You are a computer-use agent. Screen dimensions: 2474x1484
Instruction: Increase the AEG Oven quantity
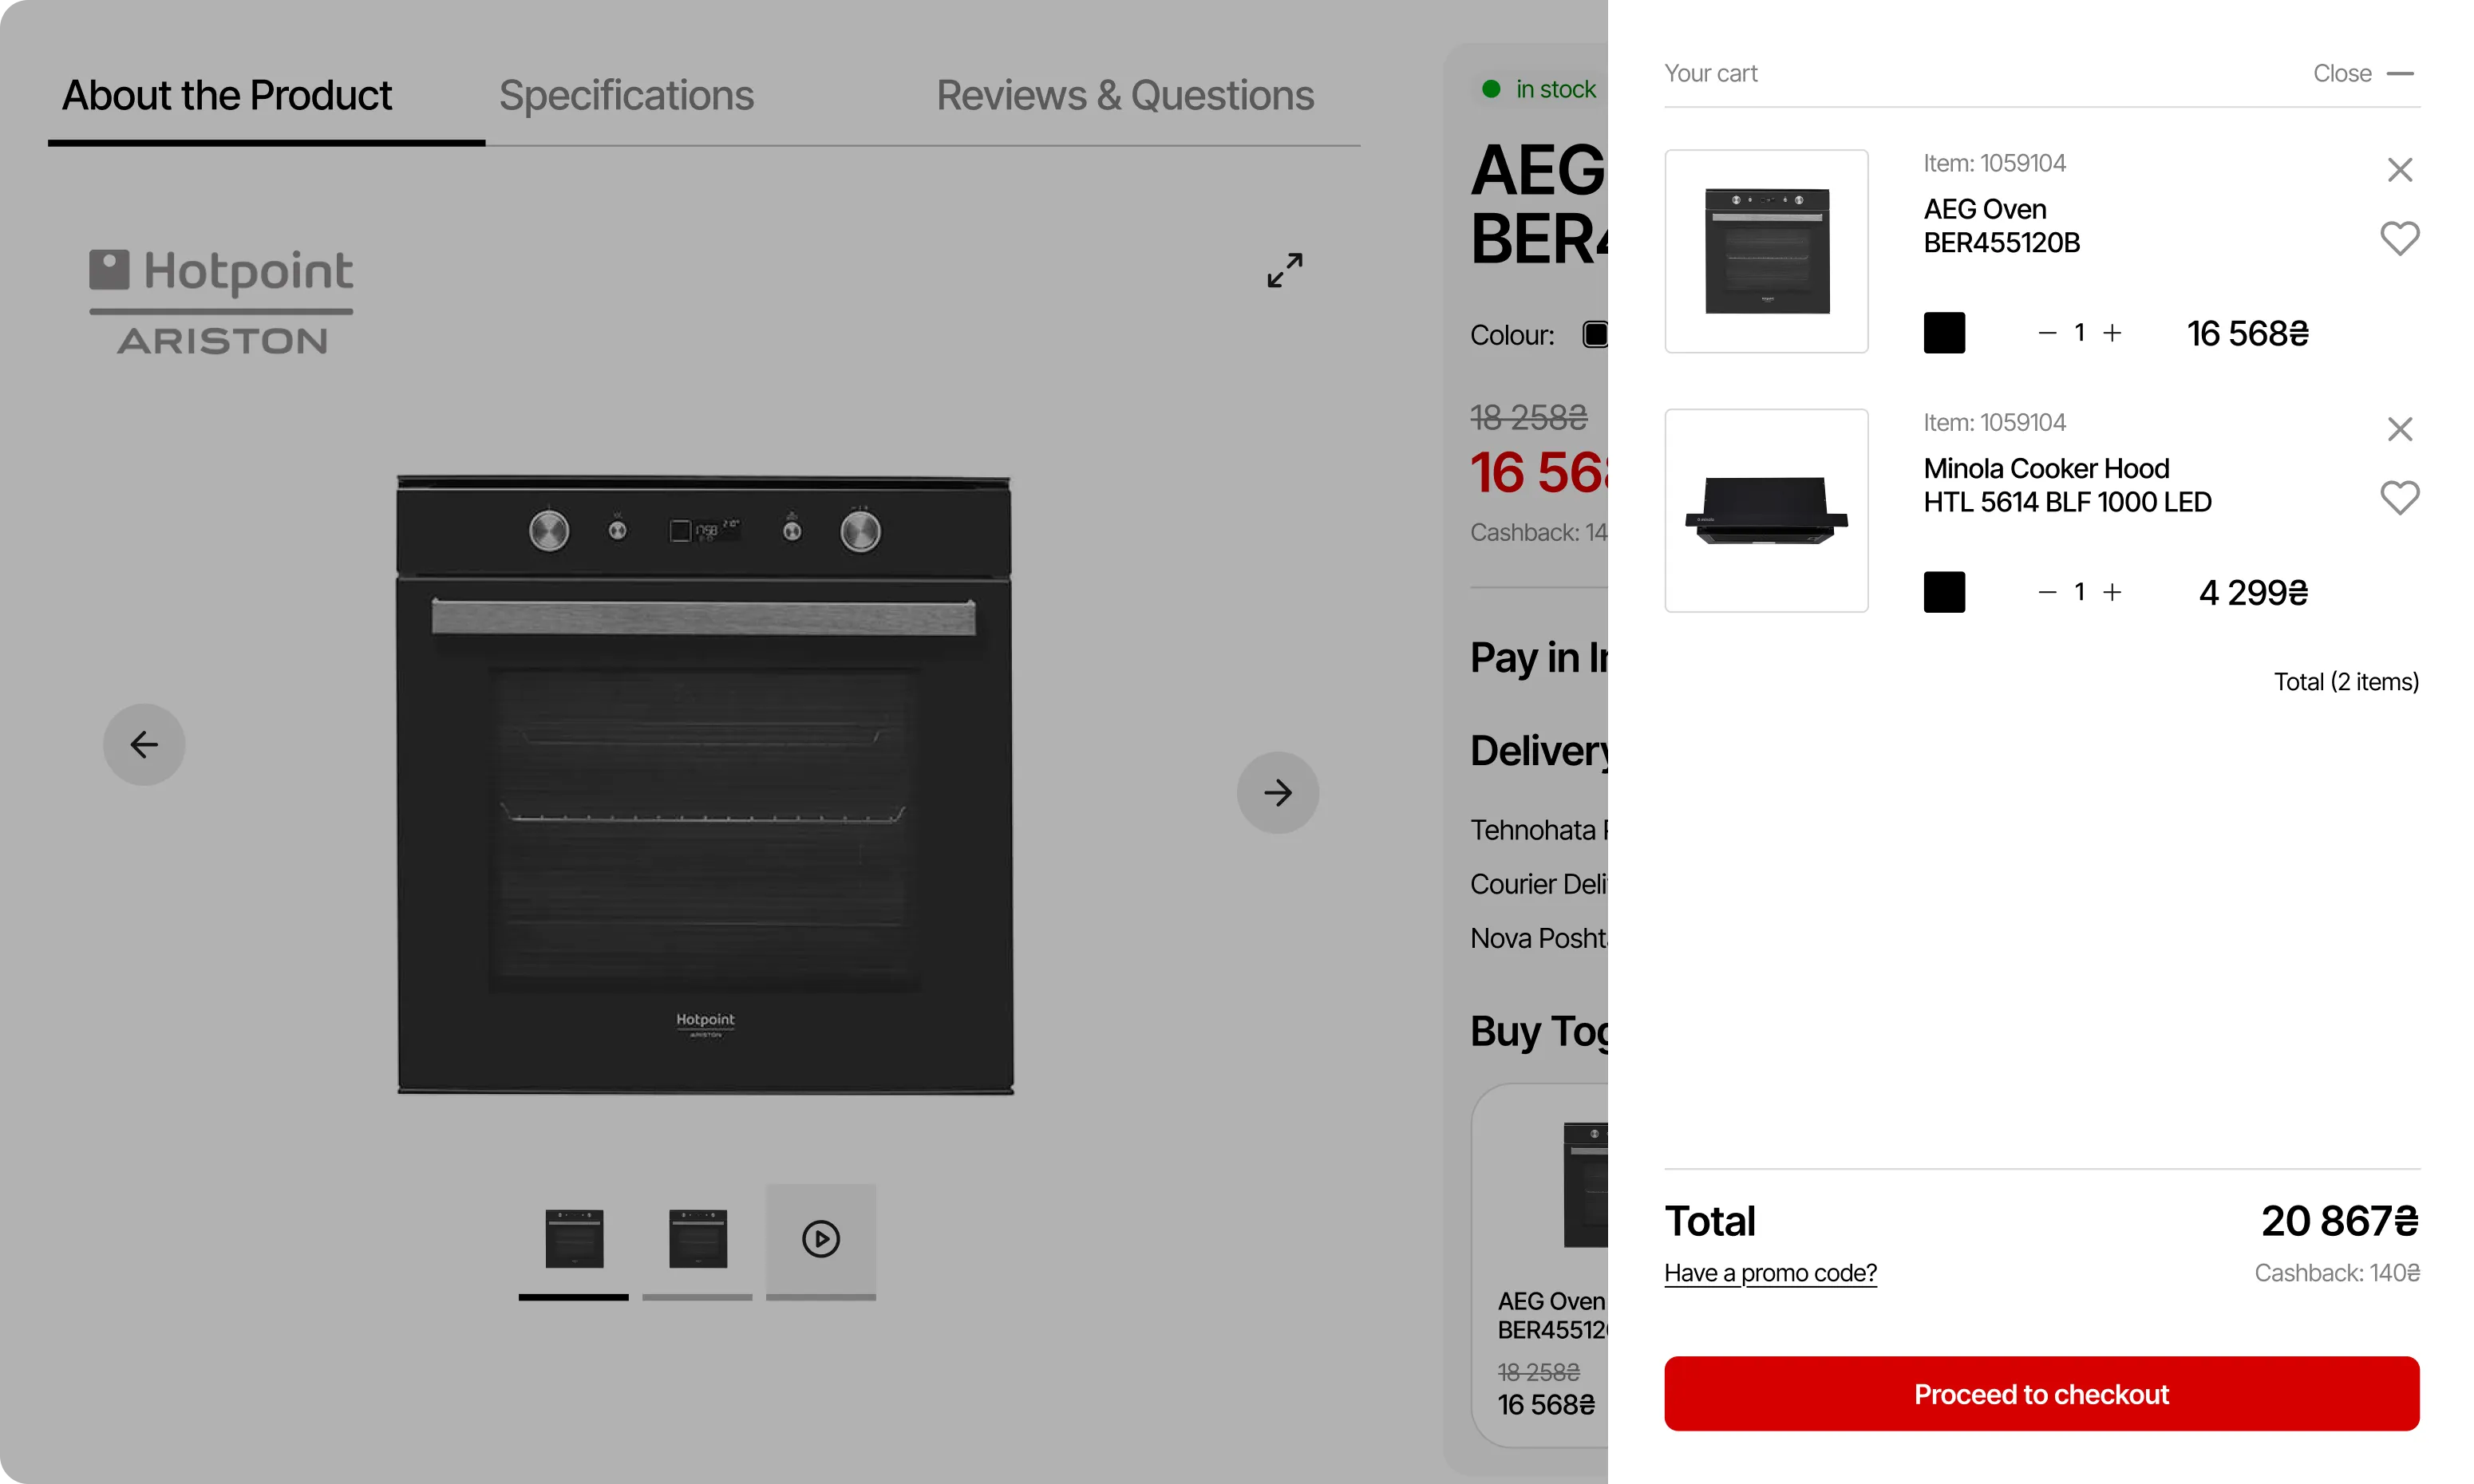click(2112, 333)
